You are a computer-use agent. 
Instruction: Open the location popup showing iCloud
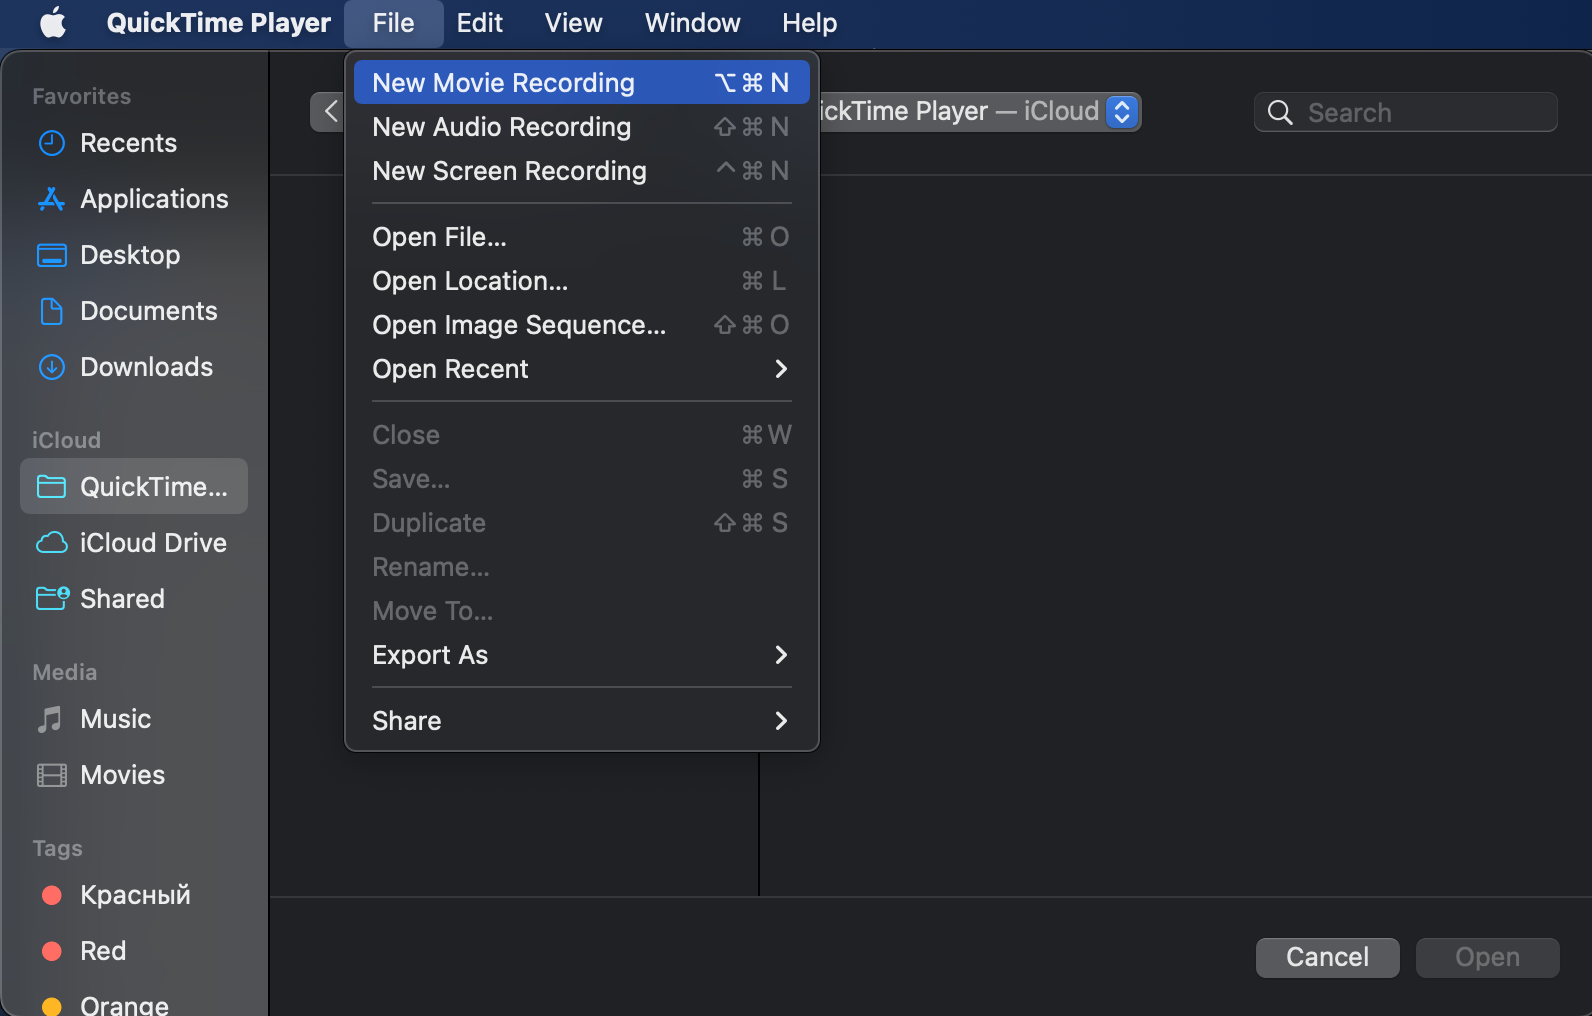tap(1122, 111)
